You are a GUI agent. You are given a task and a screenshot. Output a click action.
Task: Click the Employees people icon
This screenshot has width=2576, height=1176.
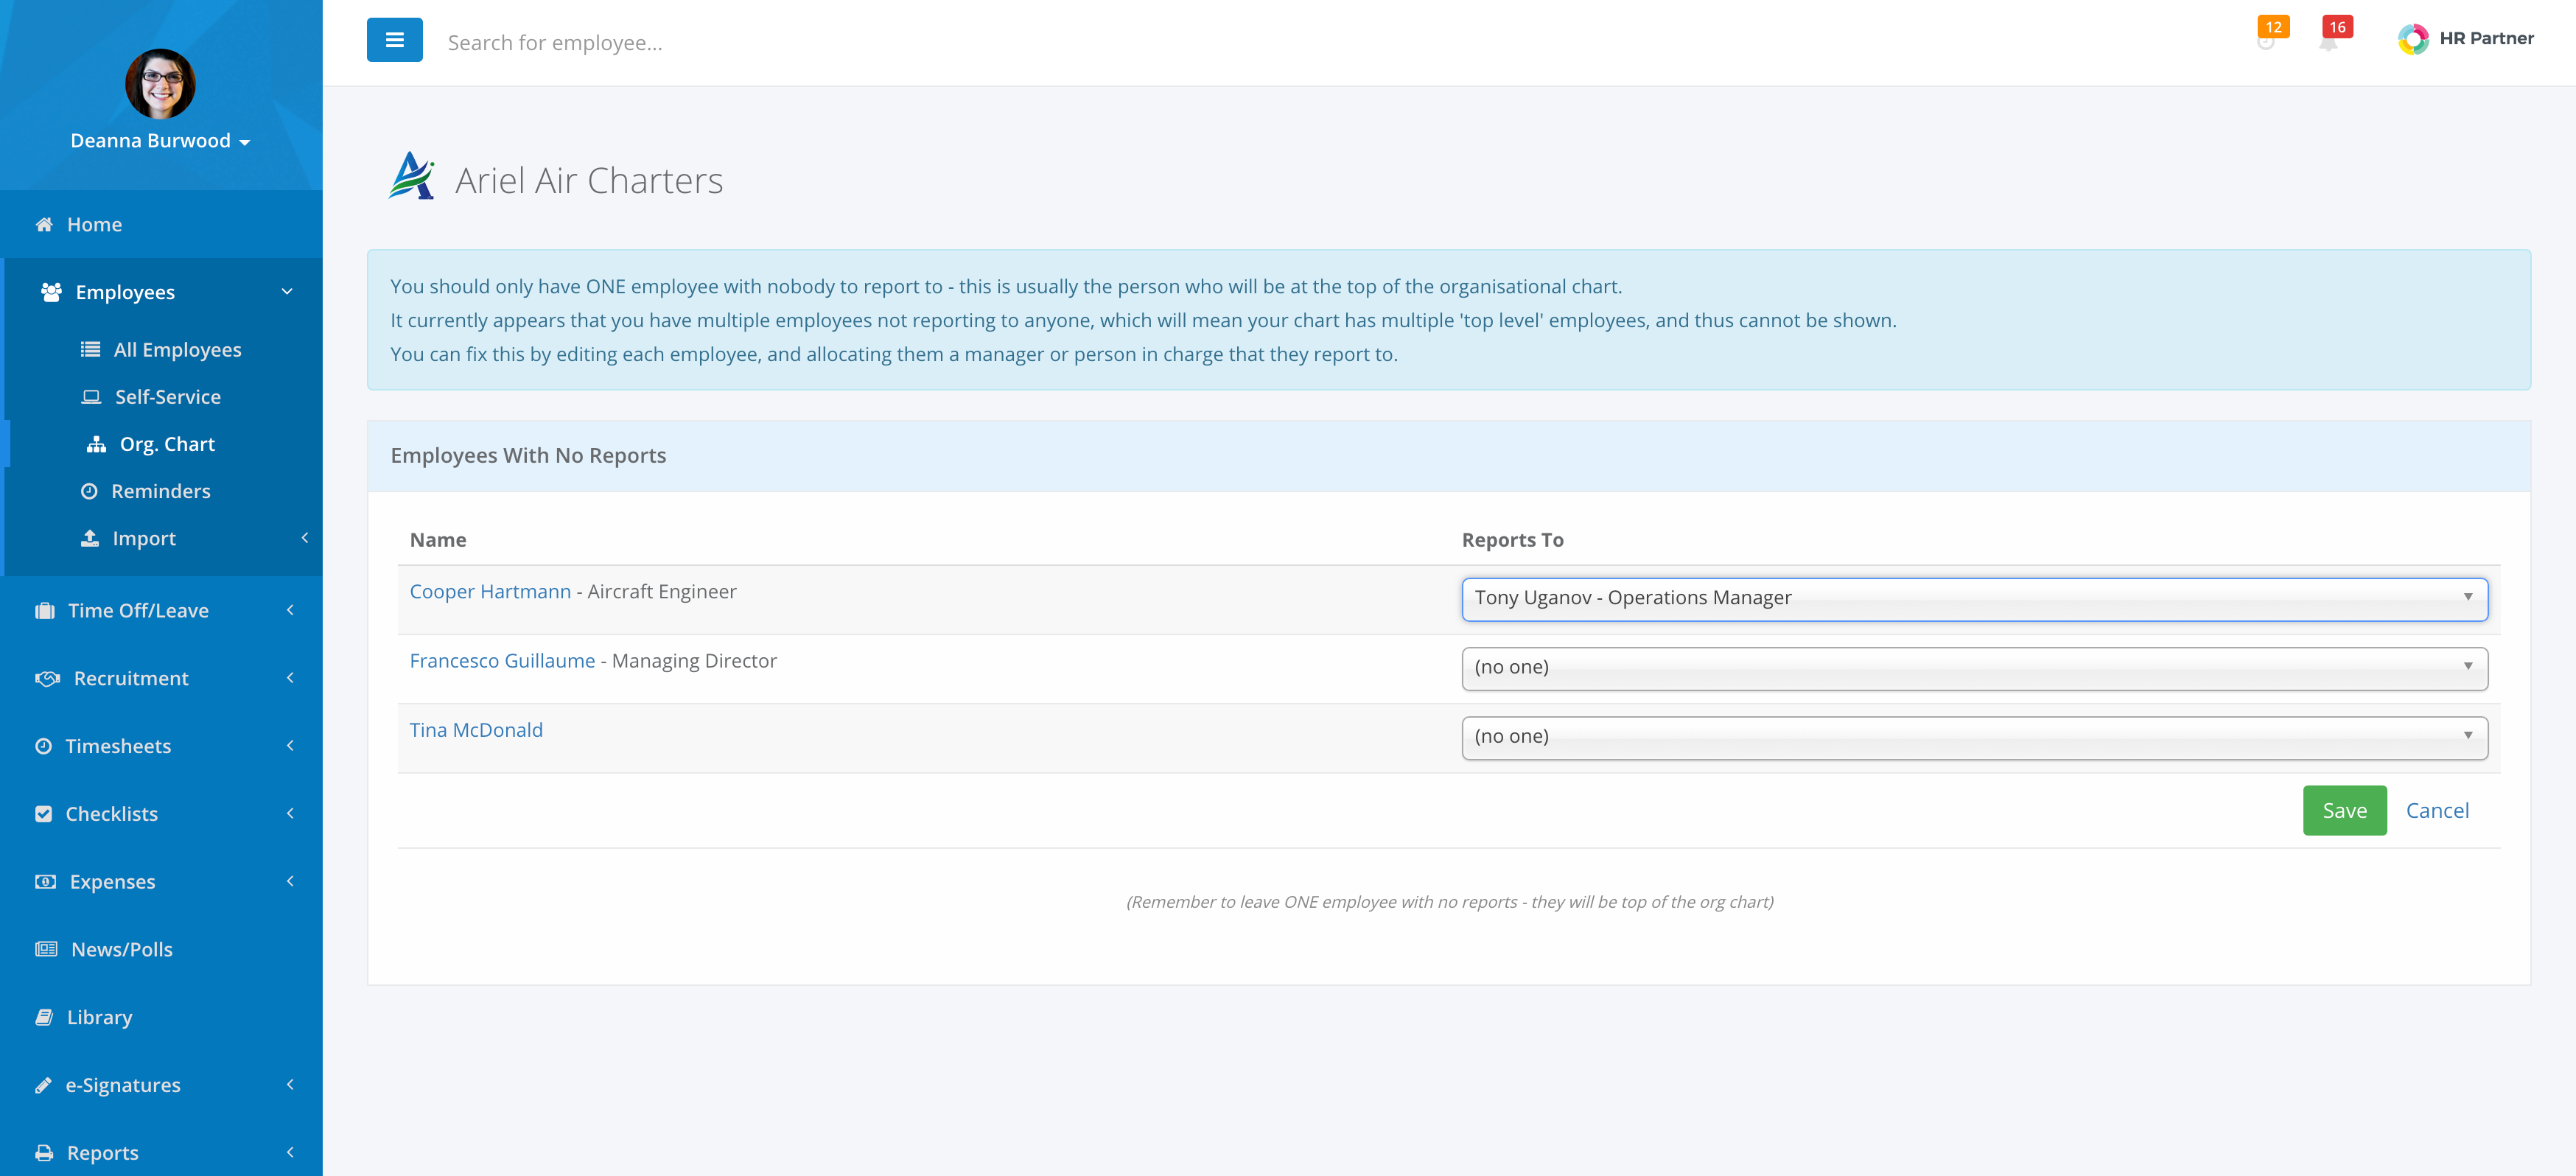click(51, 292)
